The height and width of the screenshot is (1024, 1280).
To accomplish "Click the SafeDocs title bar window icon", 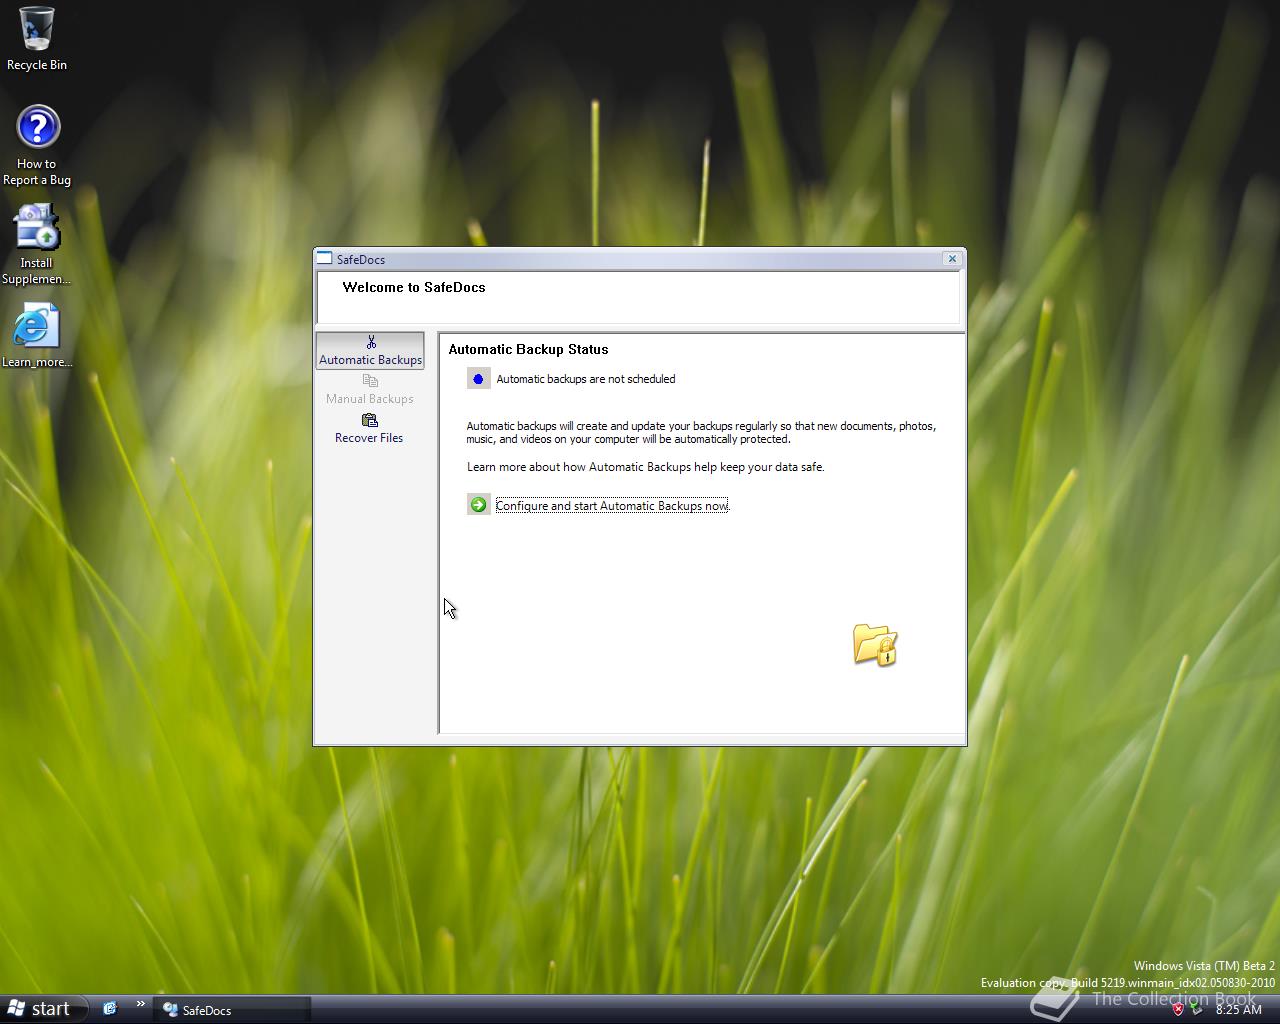I will pos(324,258).
